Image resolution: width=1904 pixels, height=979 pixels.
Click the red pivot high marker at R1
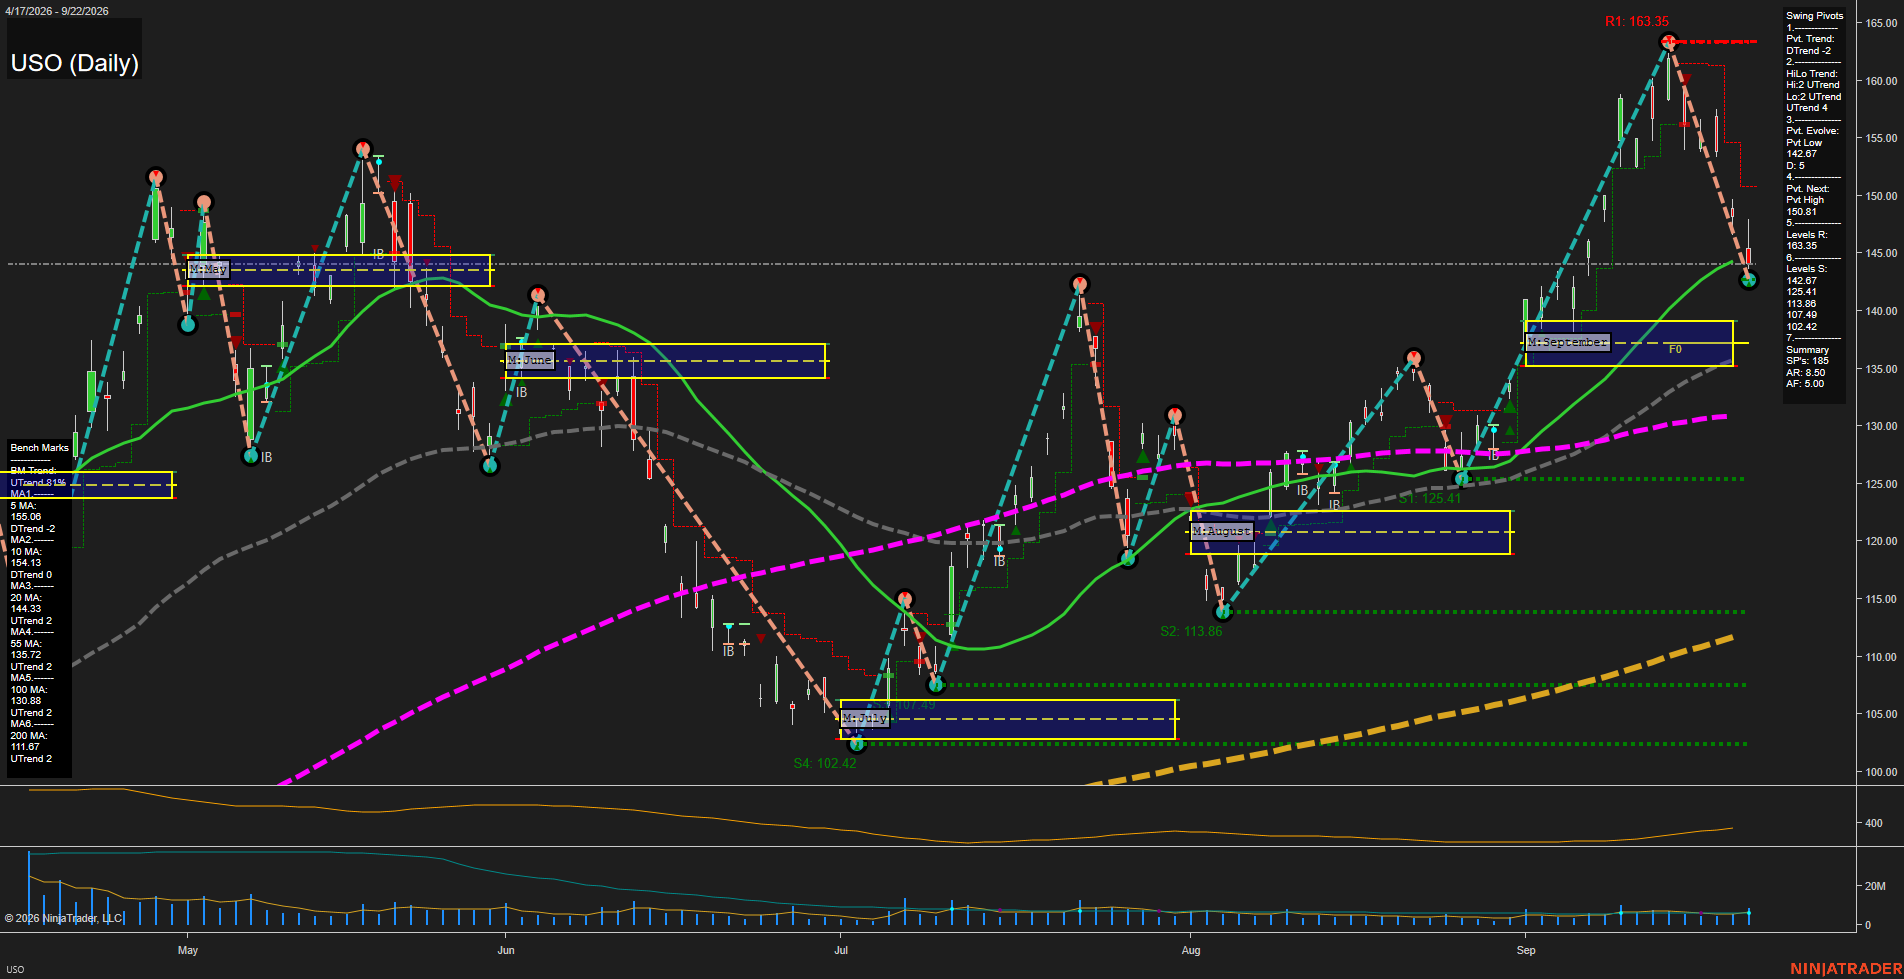(x=1667, y=42)
